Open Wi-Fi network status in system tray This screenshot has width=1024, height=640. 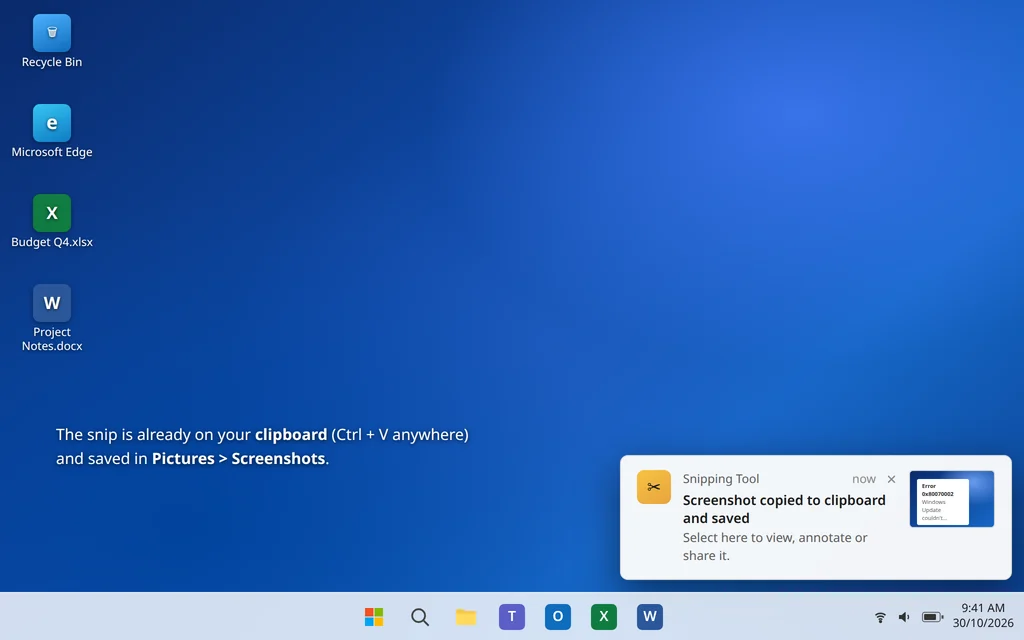pyautogui.click(x=880, y=616)
